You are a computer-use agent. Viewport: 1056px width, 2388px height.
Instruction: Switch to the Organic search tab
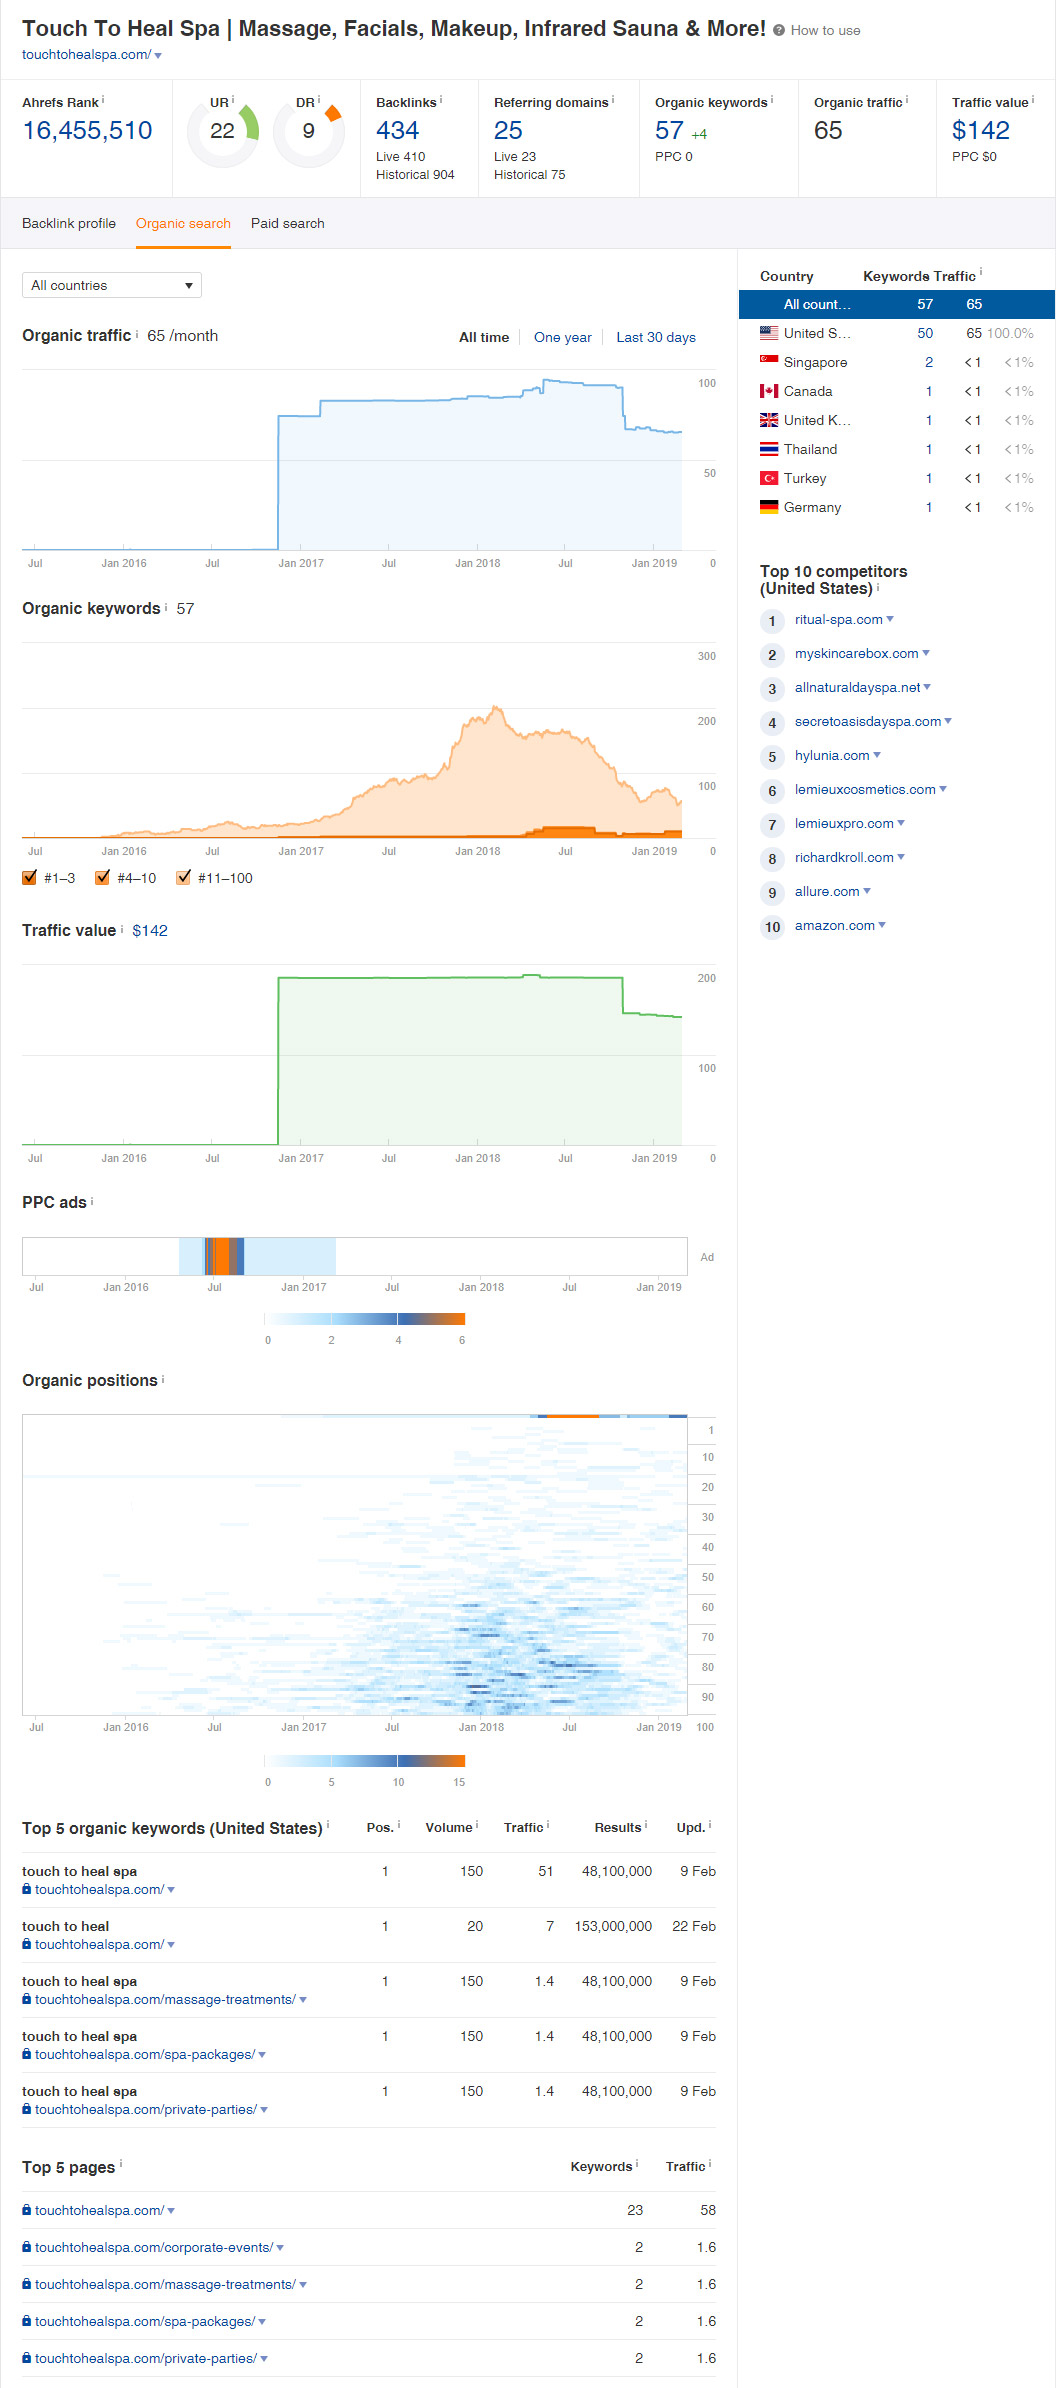(183, 223)
